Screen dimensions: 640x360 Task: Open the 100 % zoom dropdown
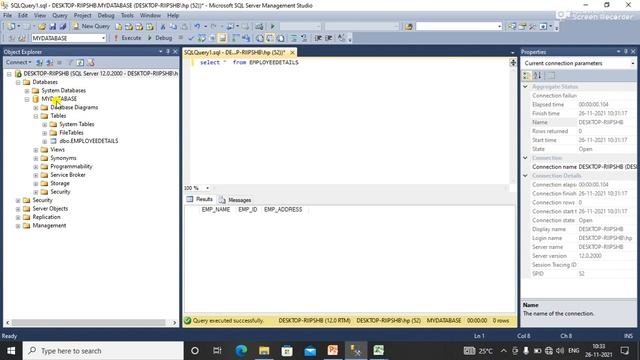coord(207,188)
